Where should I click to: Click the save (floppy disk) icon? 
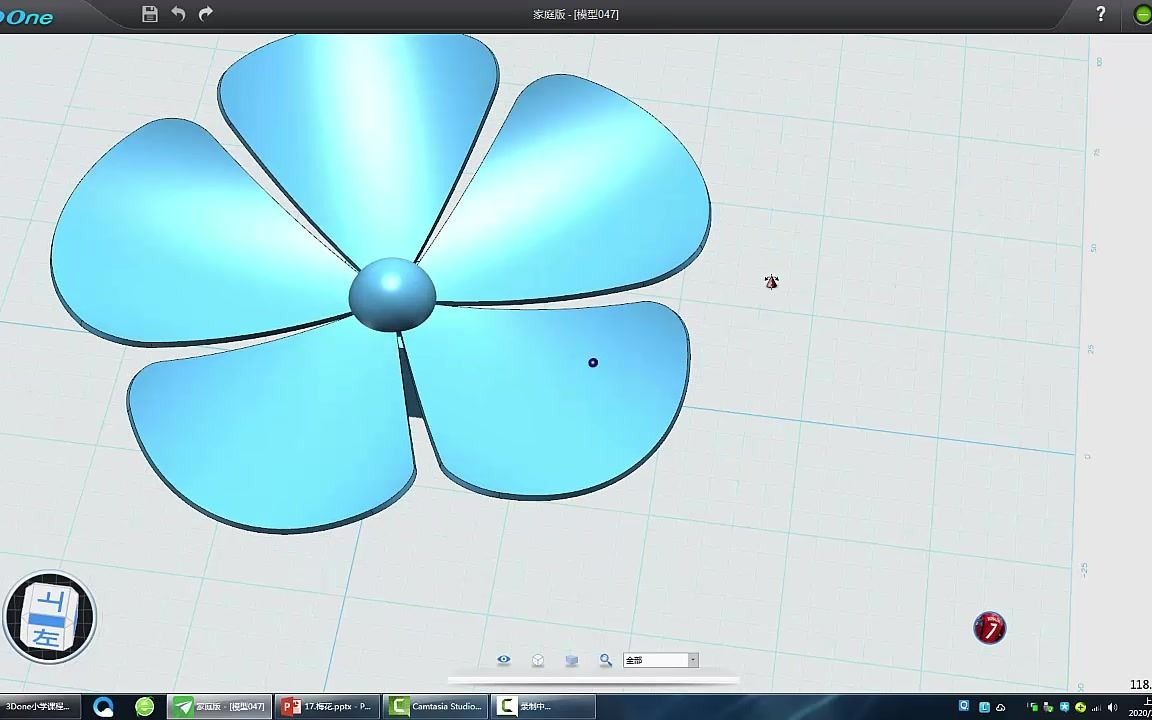tap(150, 13)
